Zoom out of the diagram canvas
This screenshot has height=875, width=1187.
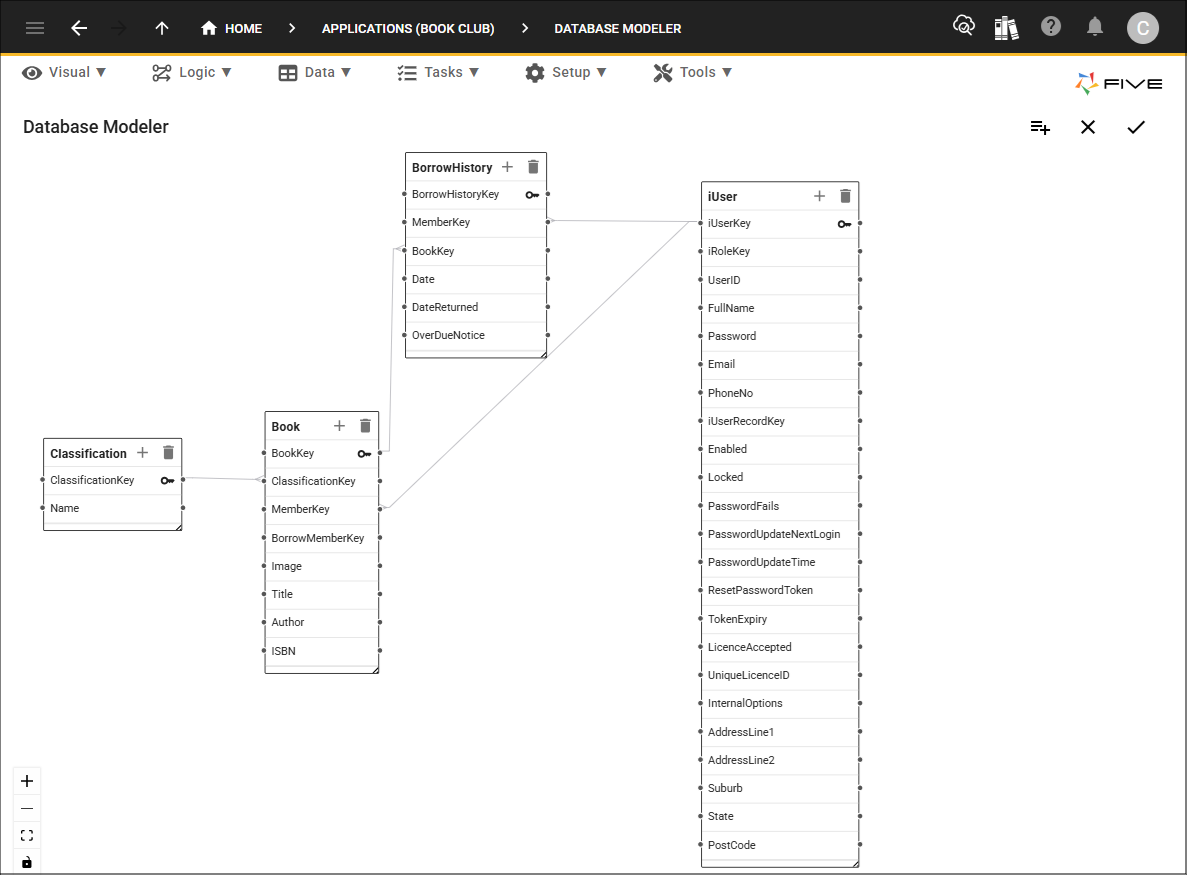pyautogui.click(x=27, y=808)
